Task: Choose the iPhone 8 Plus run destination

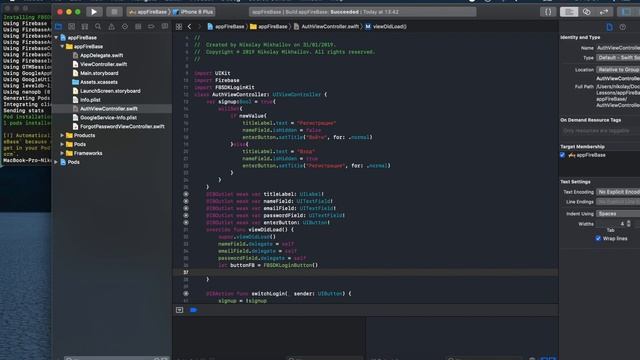Action: (193, 12)
